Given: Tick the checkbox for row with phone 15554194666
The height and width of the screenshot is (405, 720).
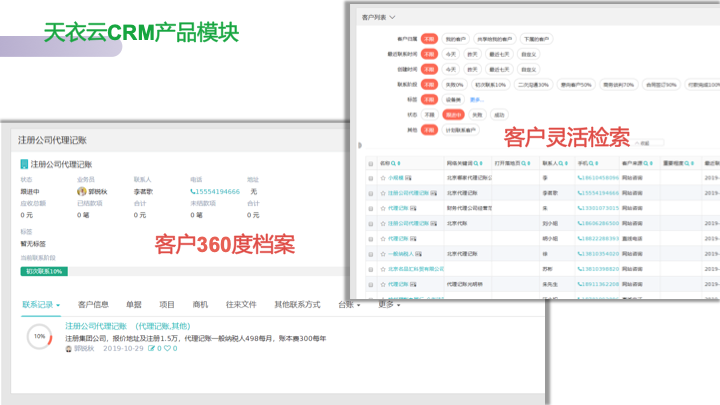Looking at the screenshot, I should tap(371, 193).
